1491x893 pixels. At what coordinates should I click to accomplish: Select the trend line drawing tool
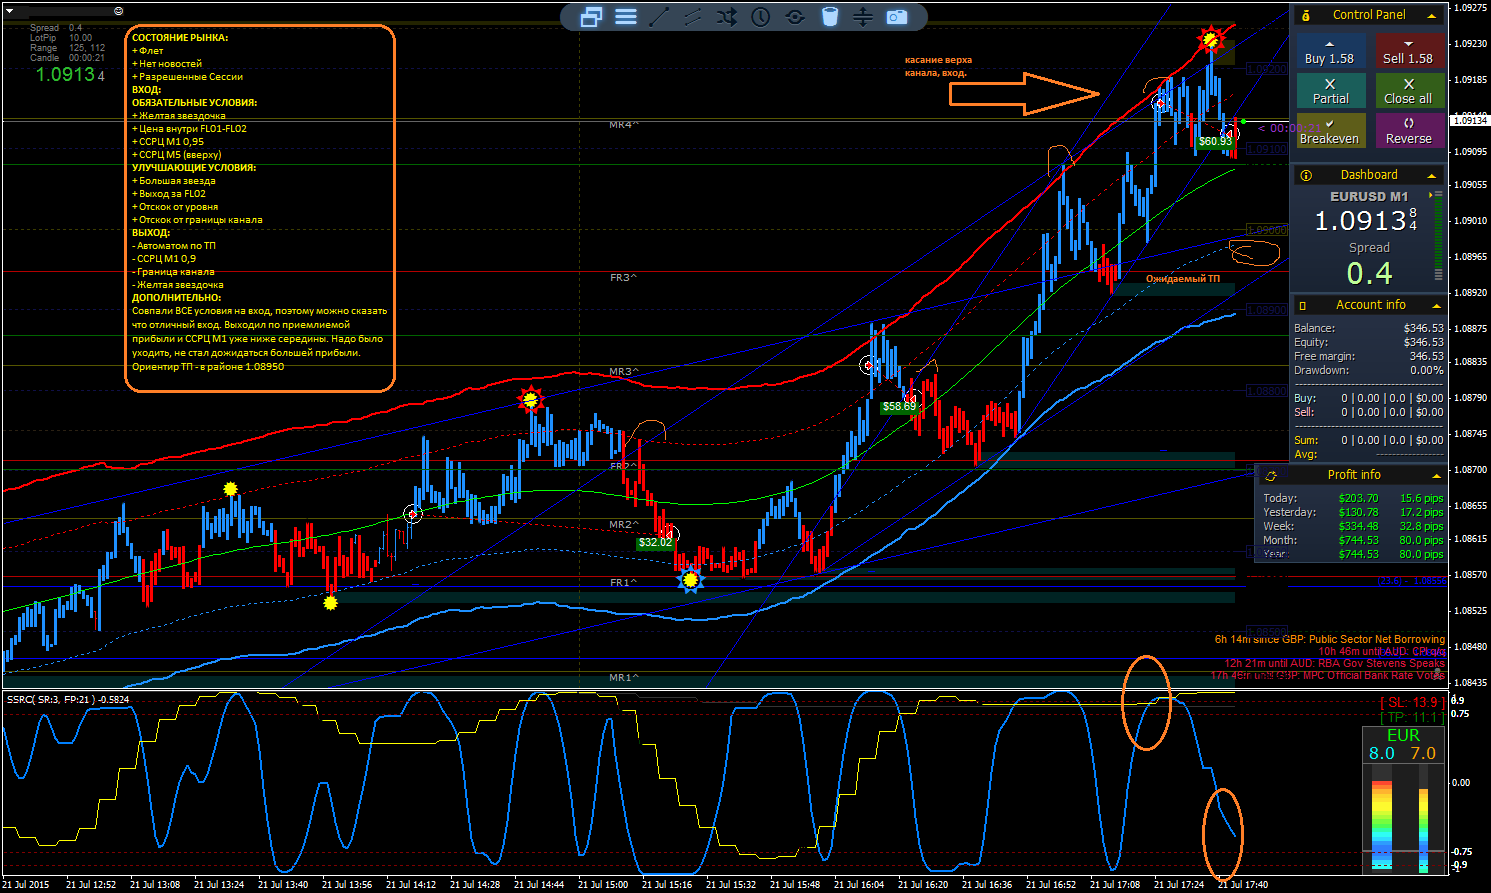pyautogui.click(x=660, y=17)
